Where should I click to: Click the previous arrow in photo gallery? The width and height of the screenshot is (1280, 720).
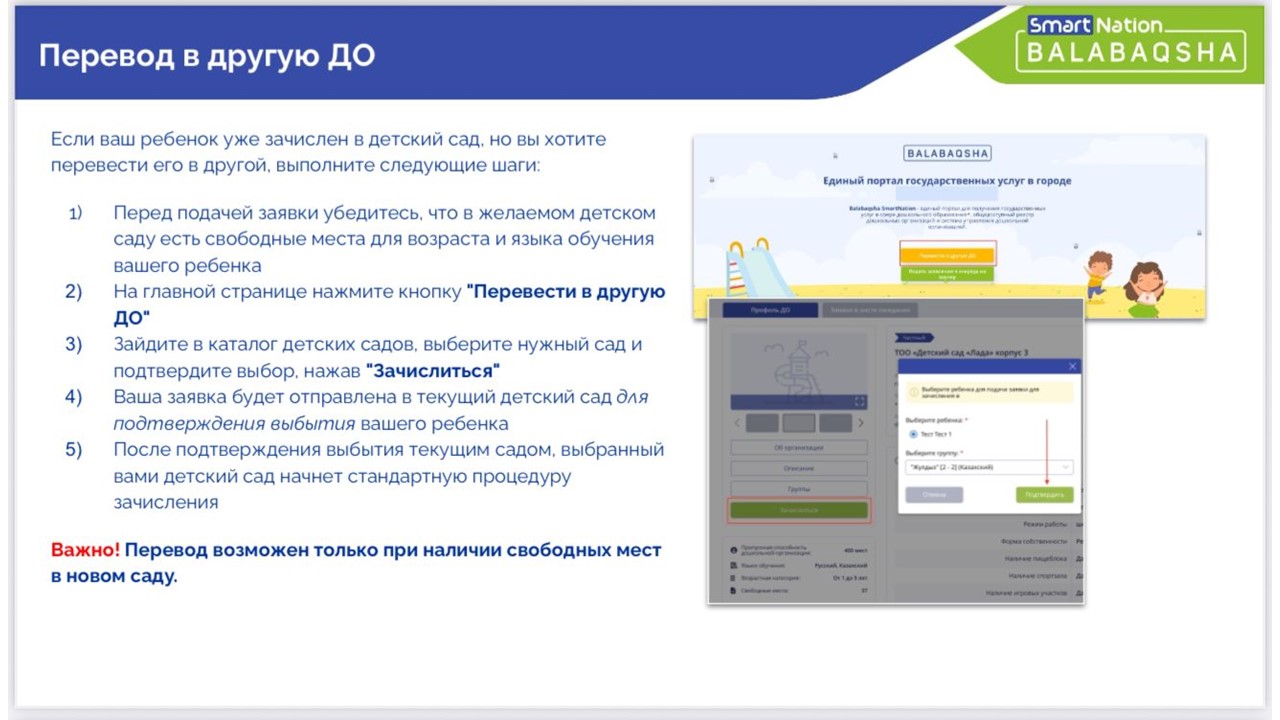(x=736, y=423)
